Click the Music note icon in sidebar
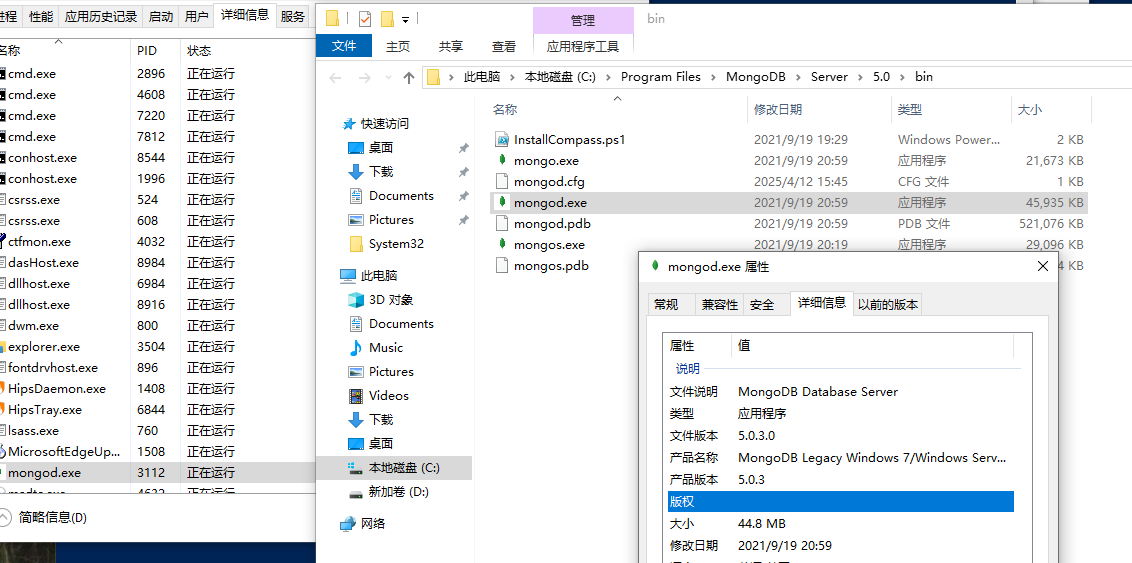The image size is (1132, 563). click(355, 348)
